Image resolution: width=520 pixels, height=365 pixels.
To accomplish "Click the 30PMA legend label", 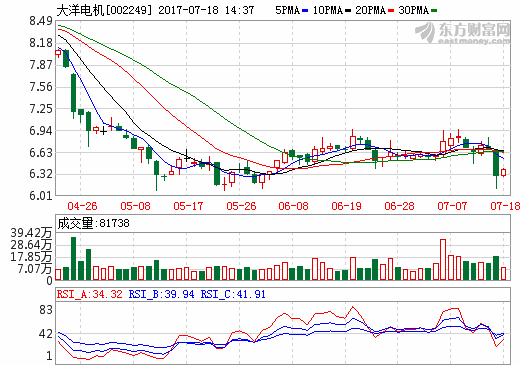I will tap(414, 10).
